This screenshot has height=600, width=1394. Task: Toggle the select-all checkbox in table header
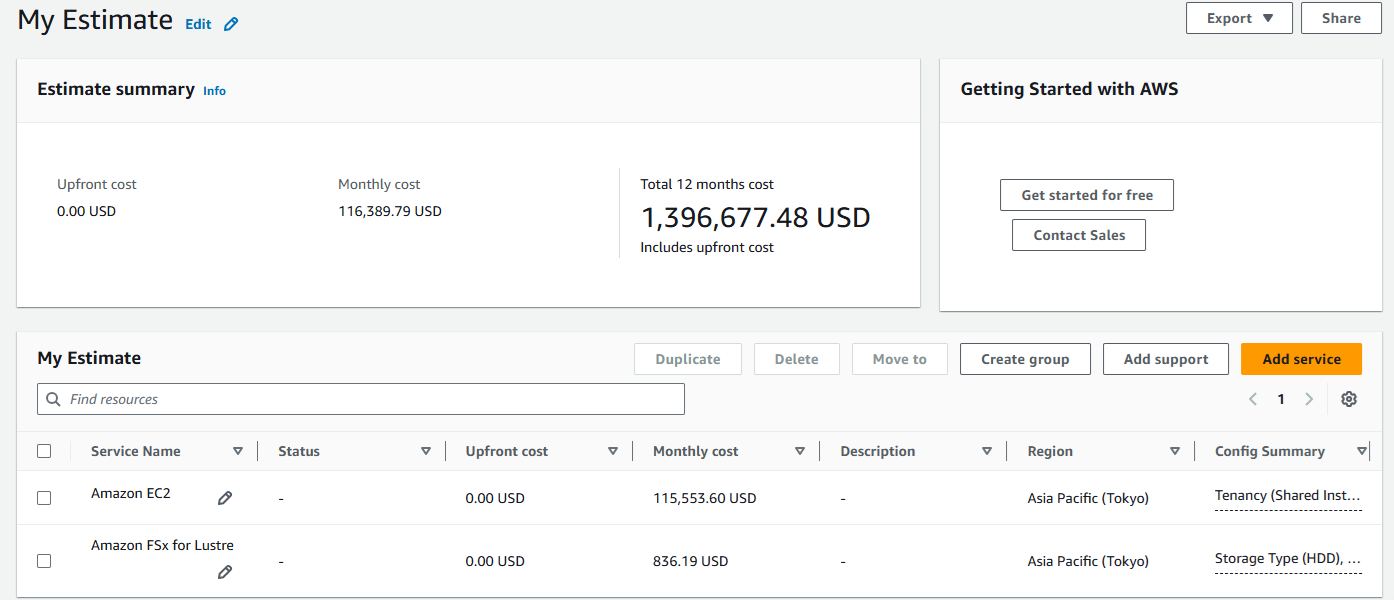[x=44, y=451]
